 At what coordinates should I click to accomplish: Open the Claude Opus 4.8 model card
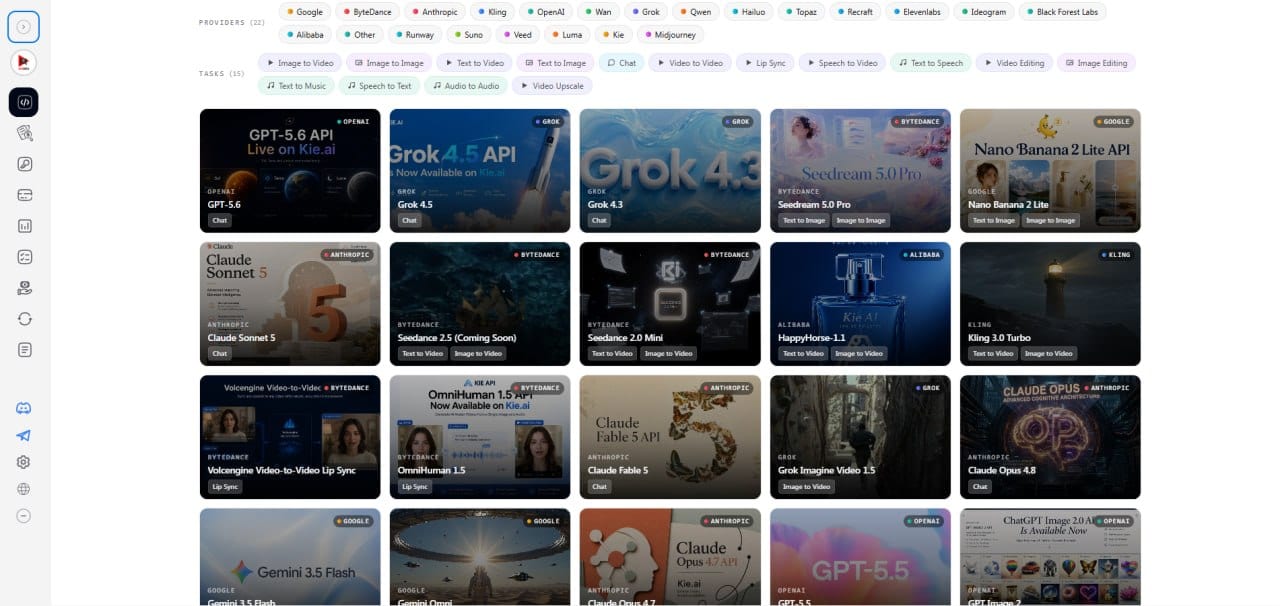pos(1050,437)
